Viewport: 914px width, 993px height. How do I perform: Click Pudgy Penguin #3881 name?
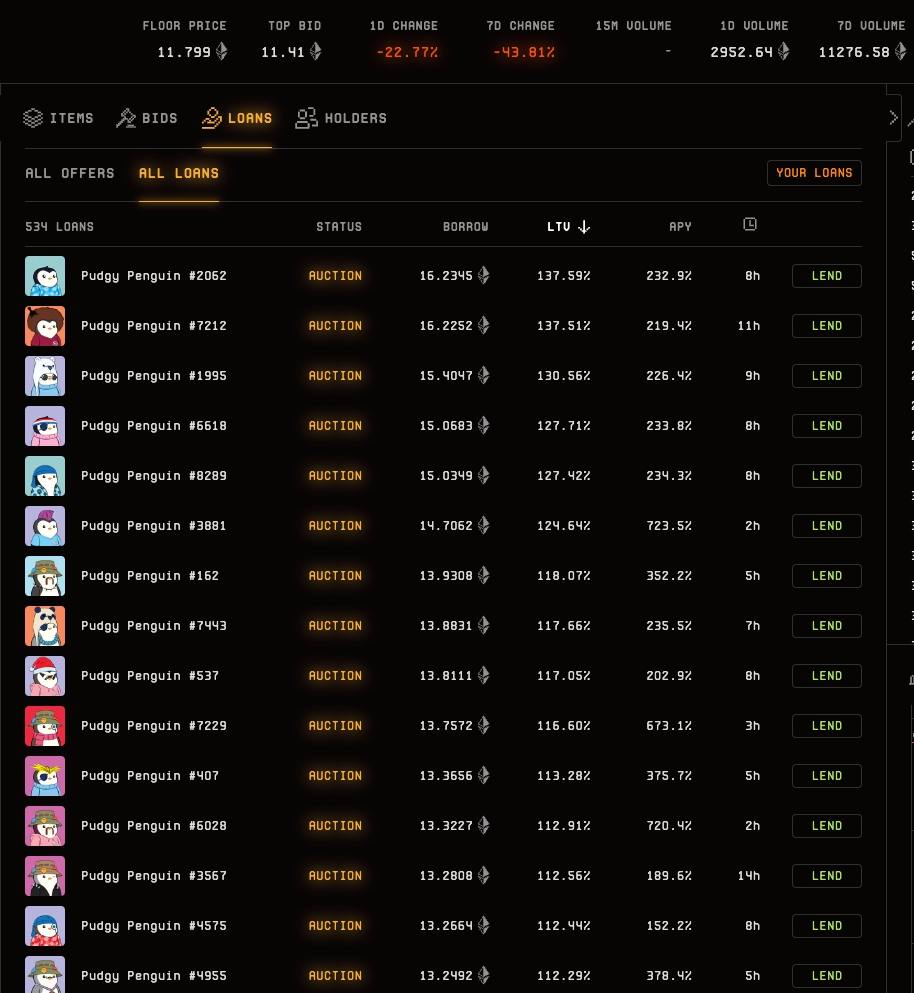[153, 526]
